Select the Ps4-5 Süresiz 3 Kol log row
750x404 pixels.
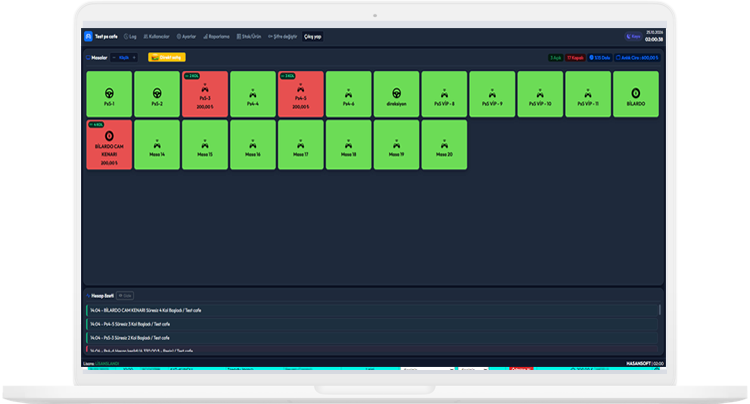(x=372, y=324)
